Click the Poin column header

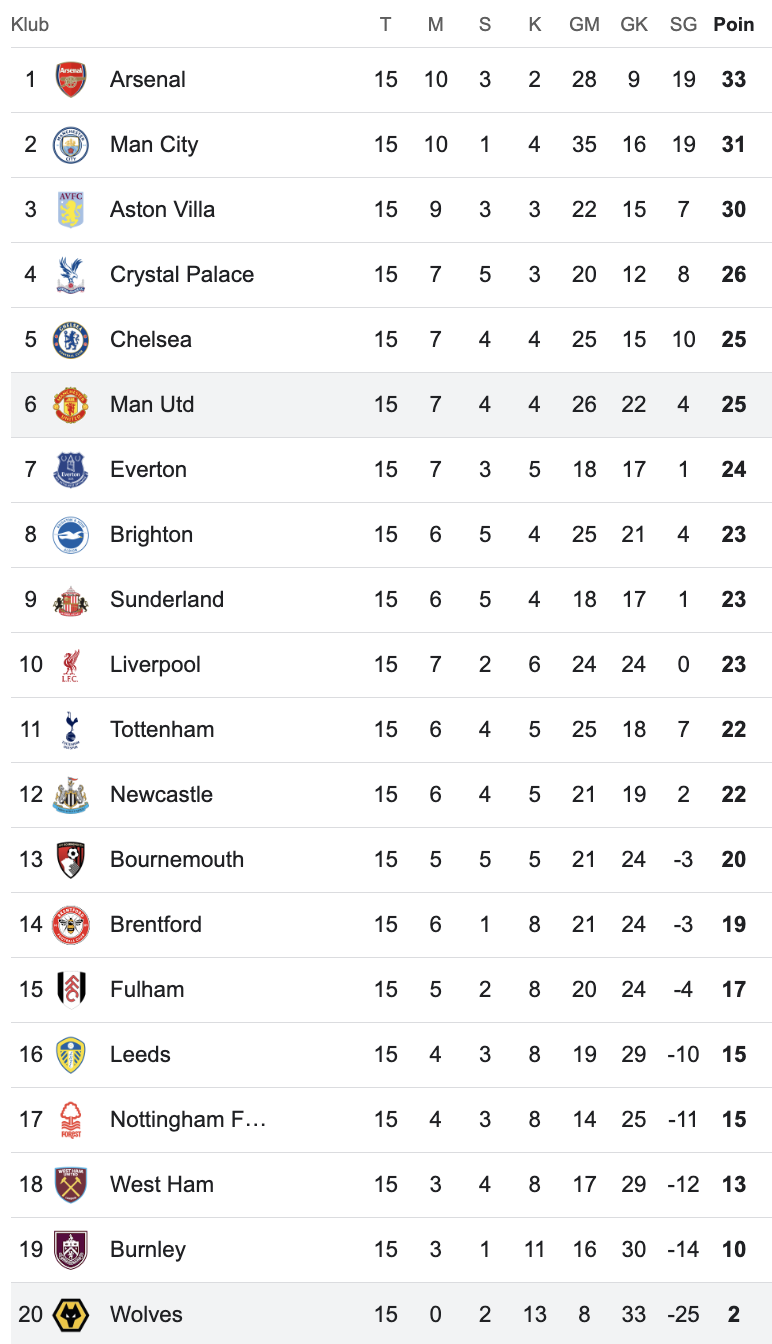pyautogui.click(x=733, y=24)
